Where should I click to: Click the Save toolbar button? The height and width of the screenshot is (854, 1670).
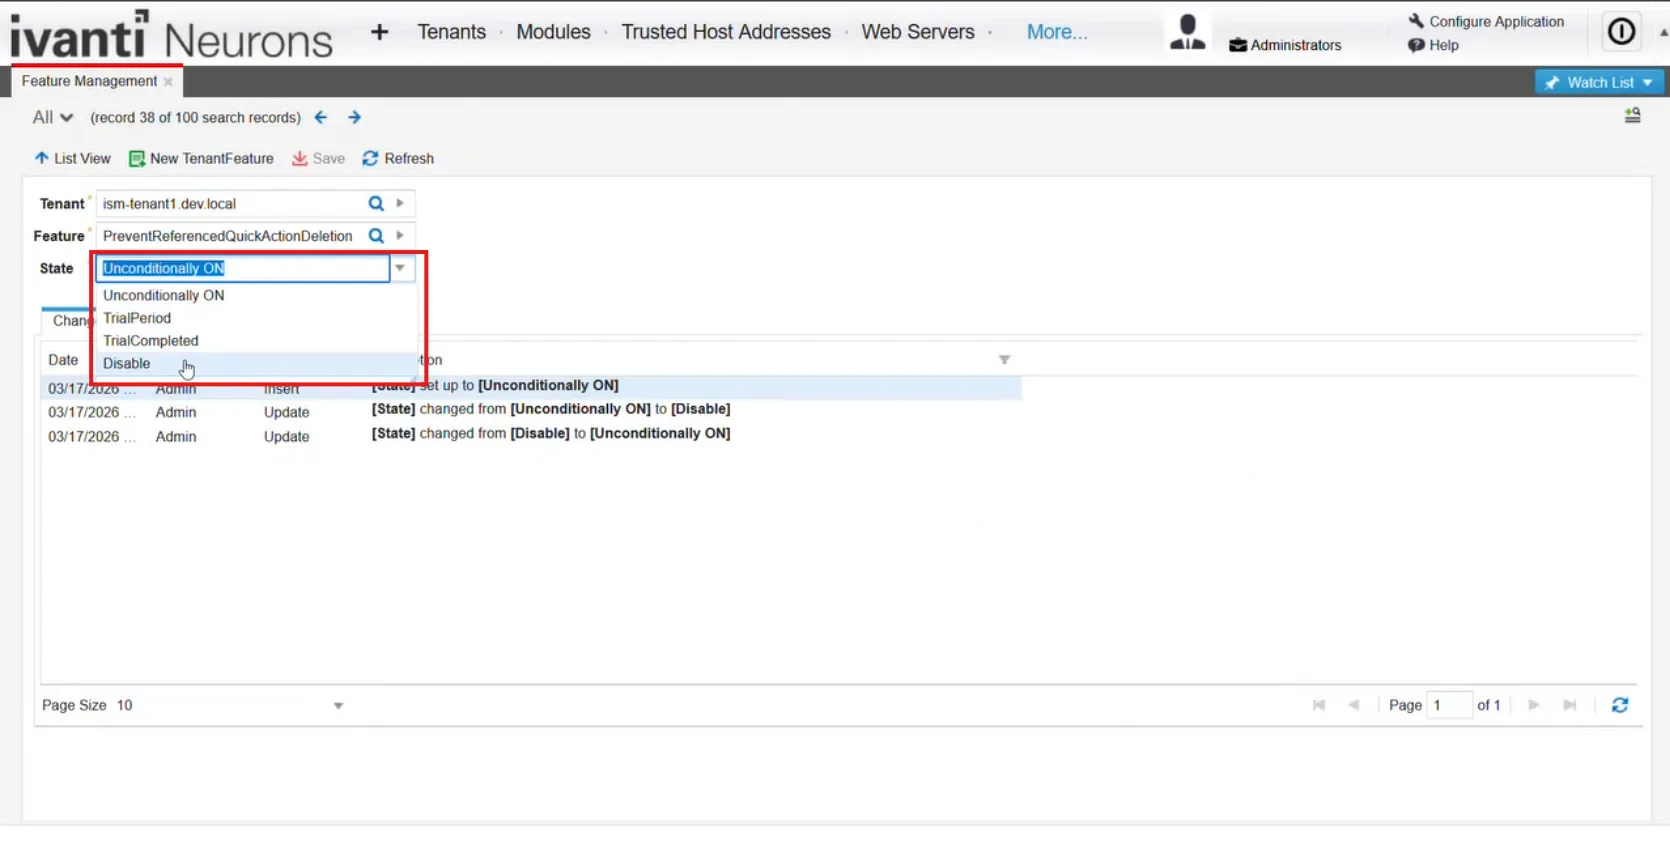click(x=318, y=158)
